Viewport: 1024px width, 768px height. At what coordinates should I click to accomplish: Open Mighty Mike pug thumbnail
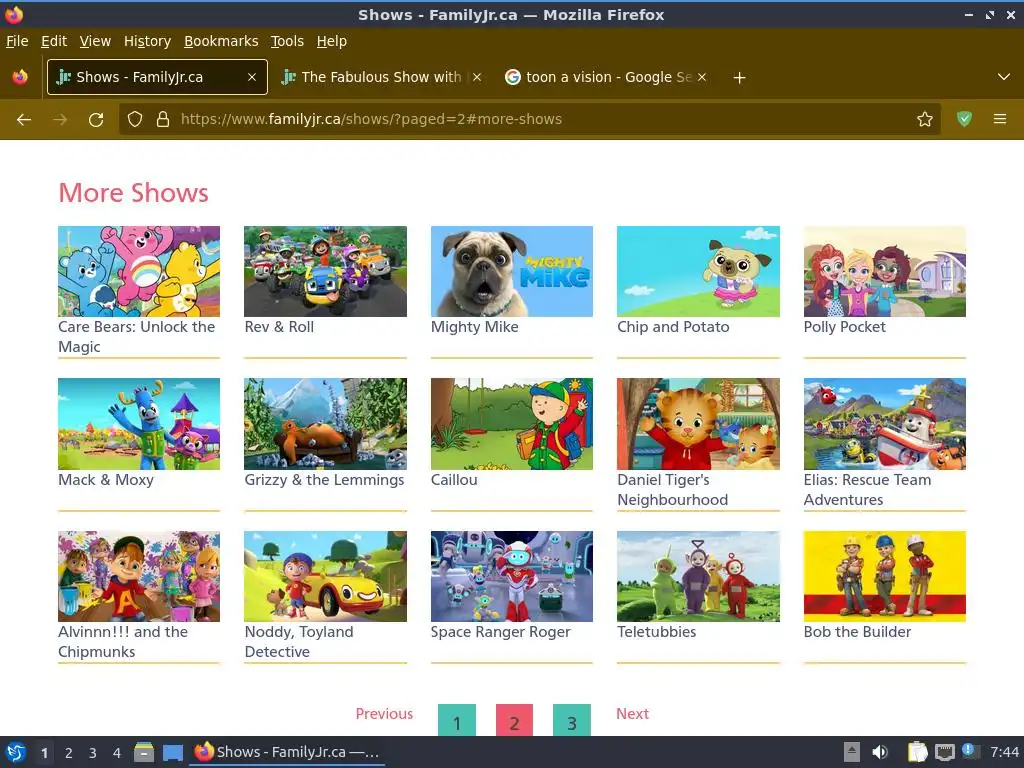click(x=512, y=272)
